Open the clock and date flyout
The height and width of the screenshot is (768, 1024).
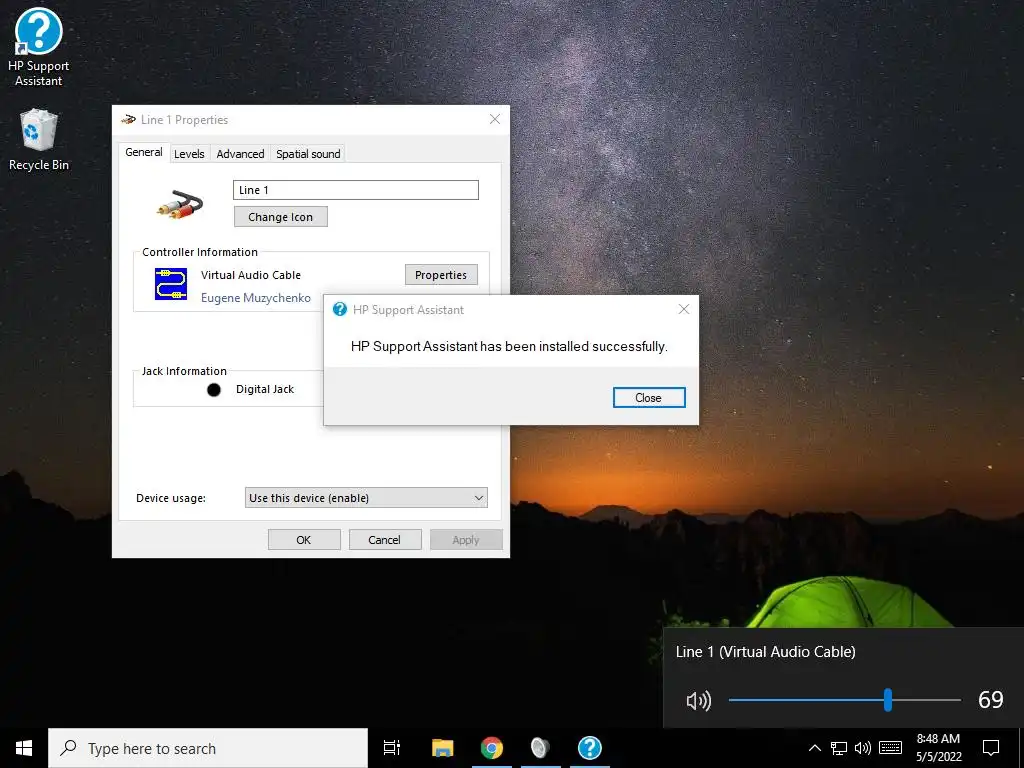938,748
